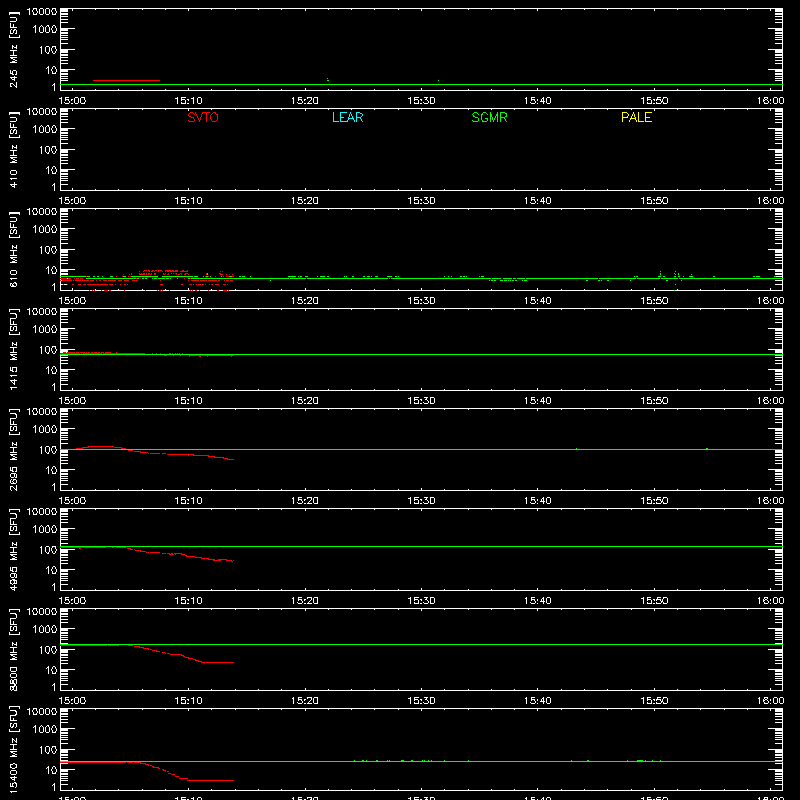Click the red SVTO station legend label
Screen dimensions: 800x800
203,117
